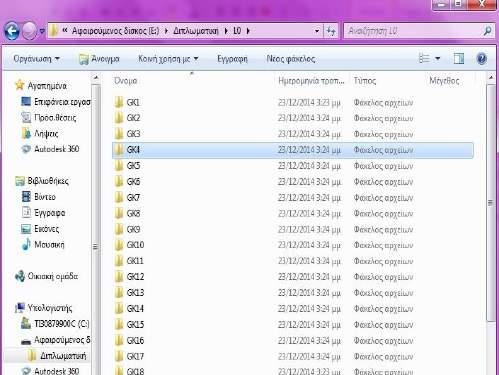Sort by Ημερομηνία τροποποίησης column header

click(311, 81)
